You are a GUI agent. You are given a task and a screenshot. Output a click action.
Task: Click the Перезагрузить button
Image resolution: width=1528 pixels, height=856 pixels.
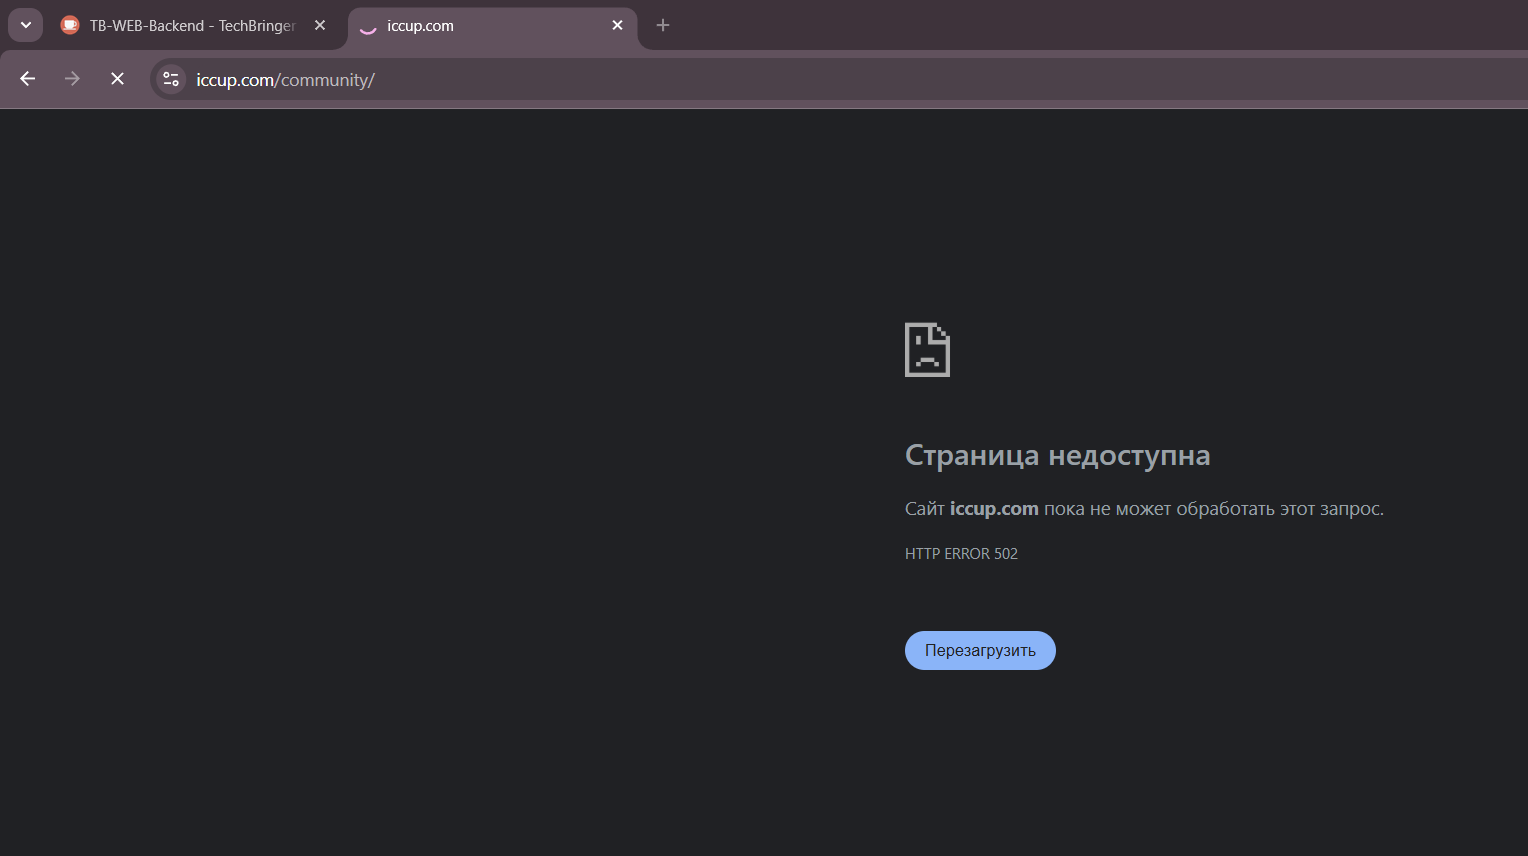[x=980, y=650]
